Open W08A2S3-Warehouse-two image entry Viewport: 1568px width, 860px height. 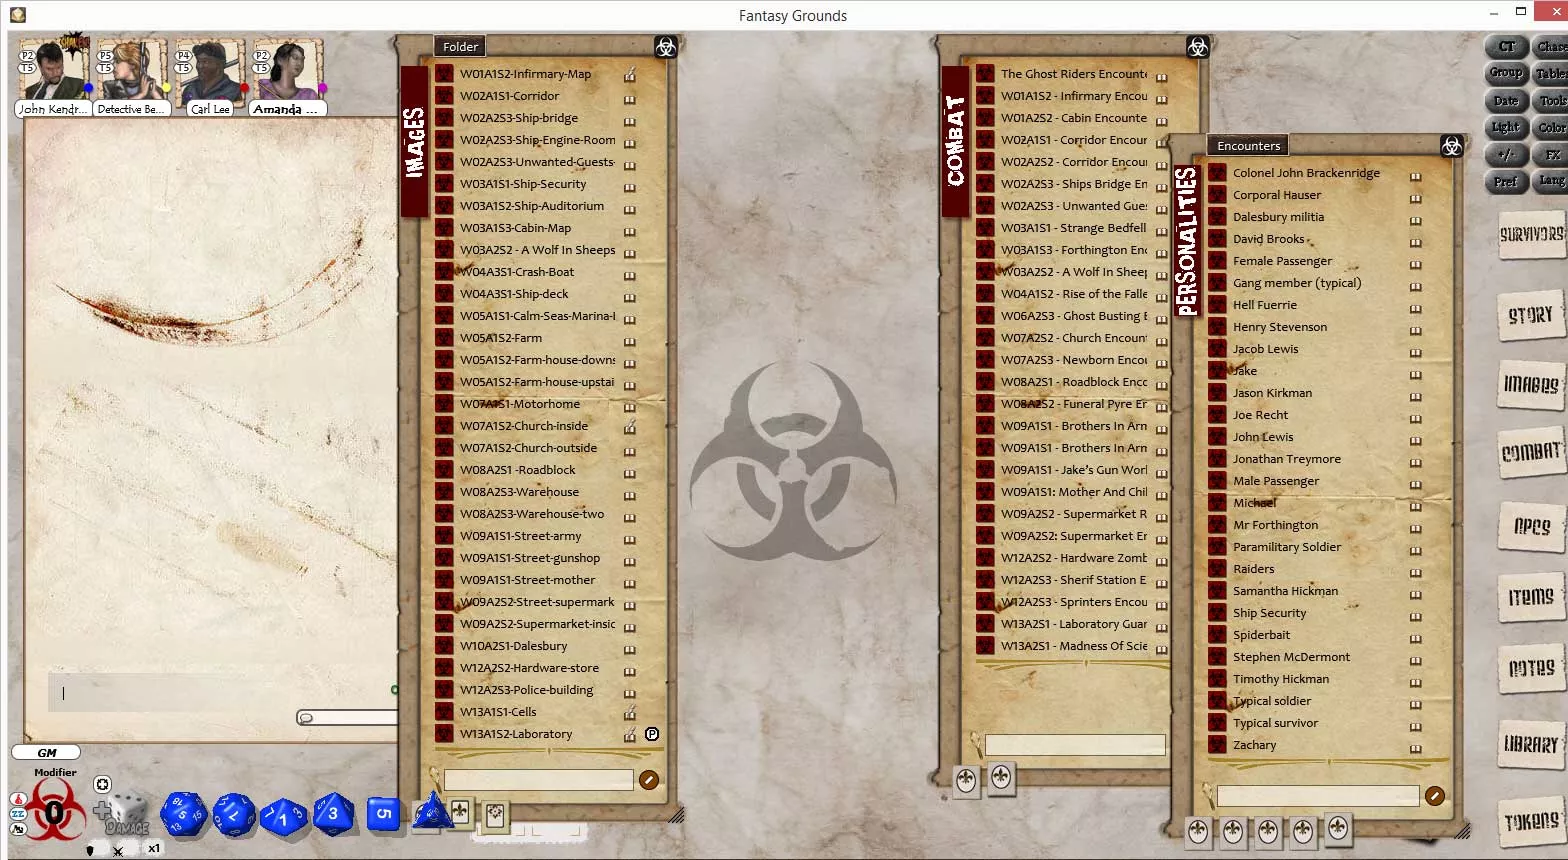click(532, 514)
